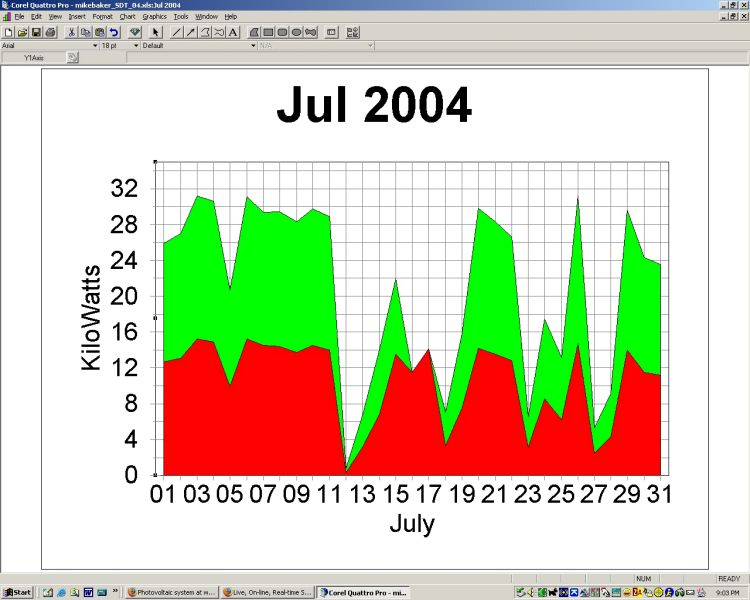The height and width of the screenshot is (600, 750).
Task: Click the Open folder icon
Action: 22,32
